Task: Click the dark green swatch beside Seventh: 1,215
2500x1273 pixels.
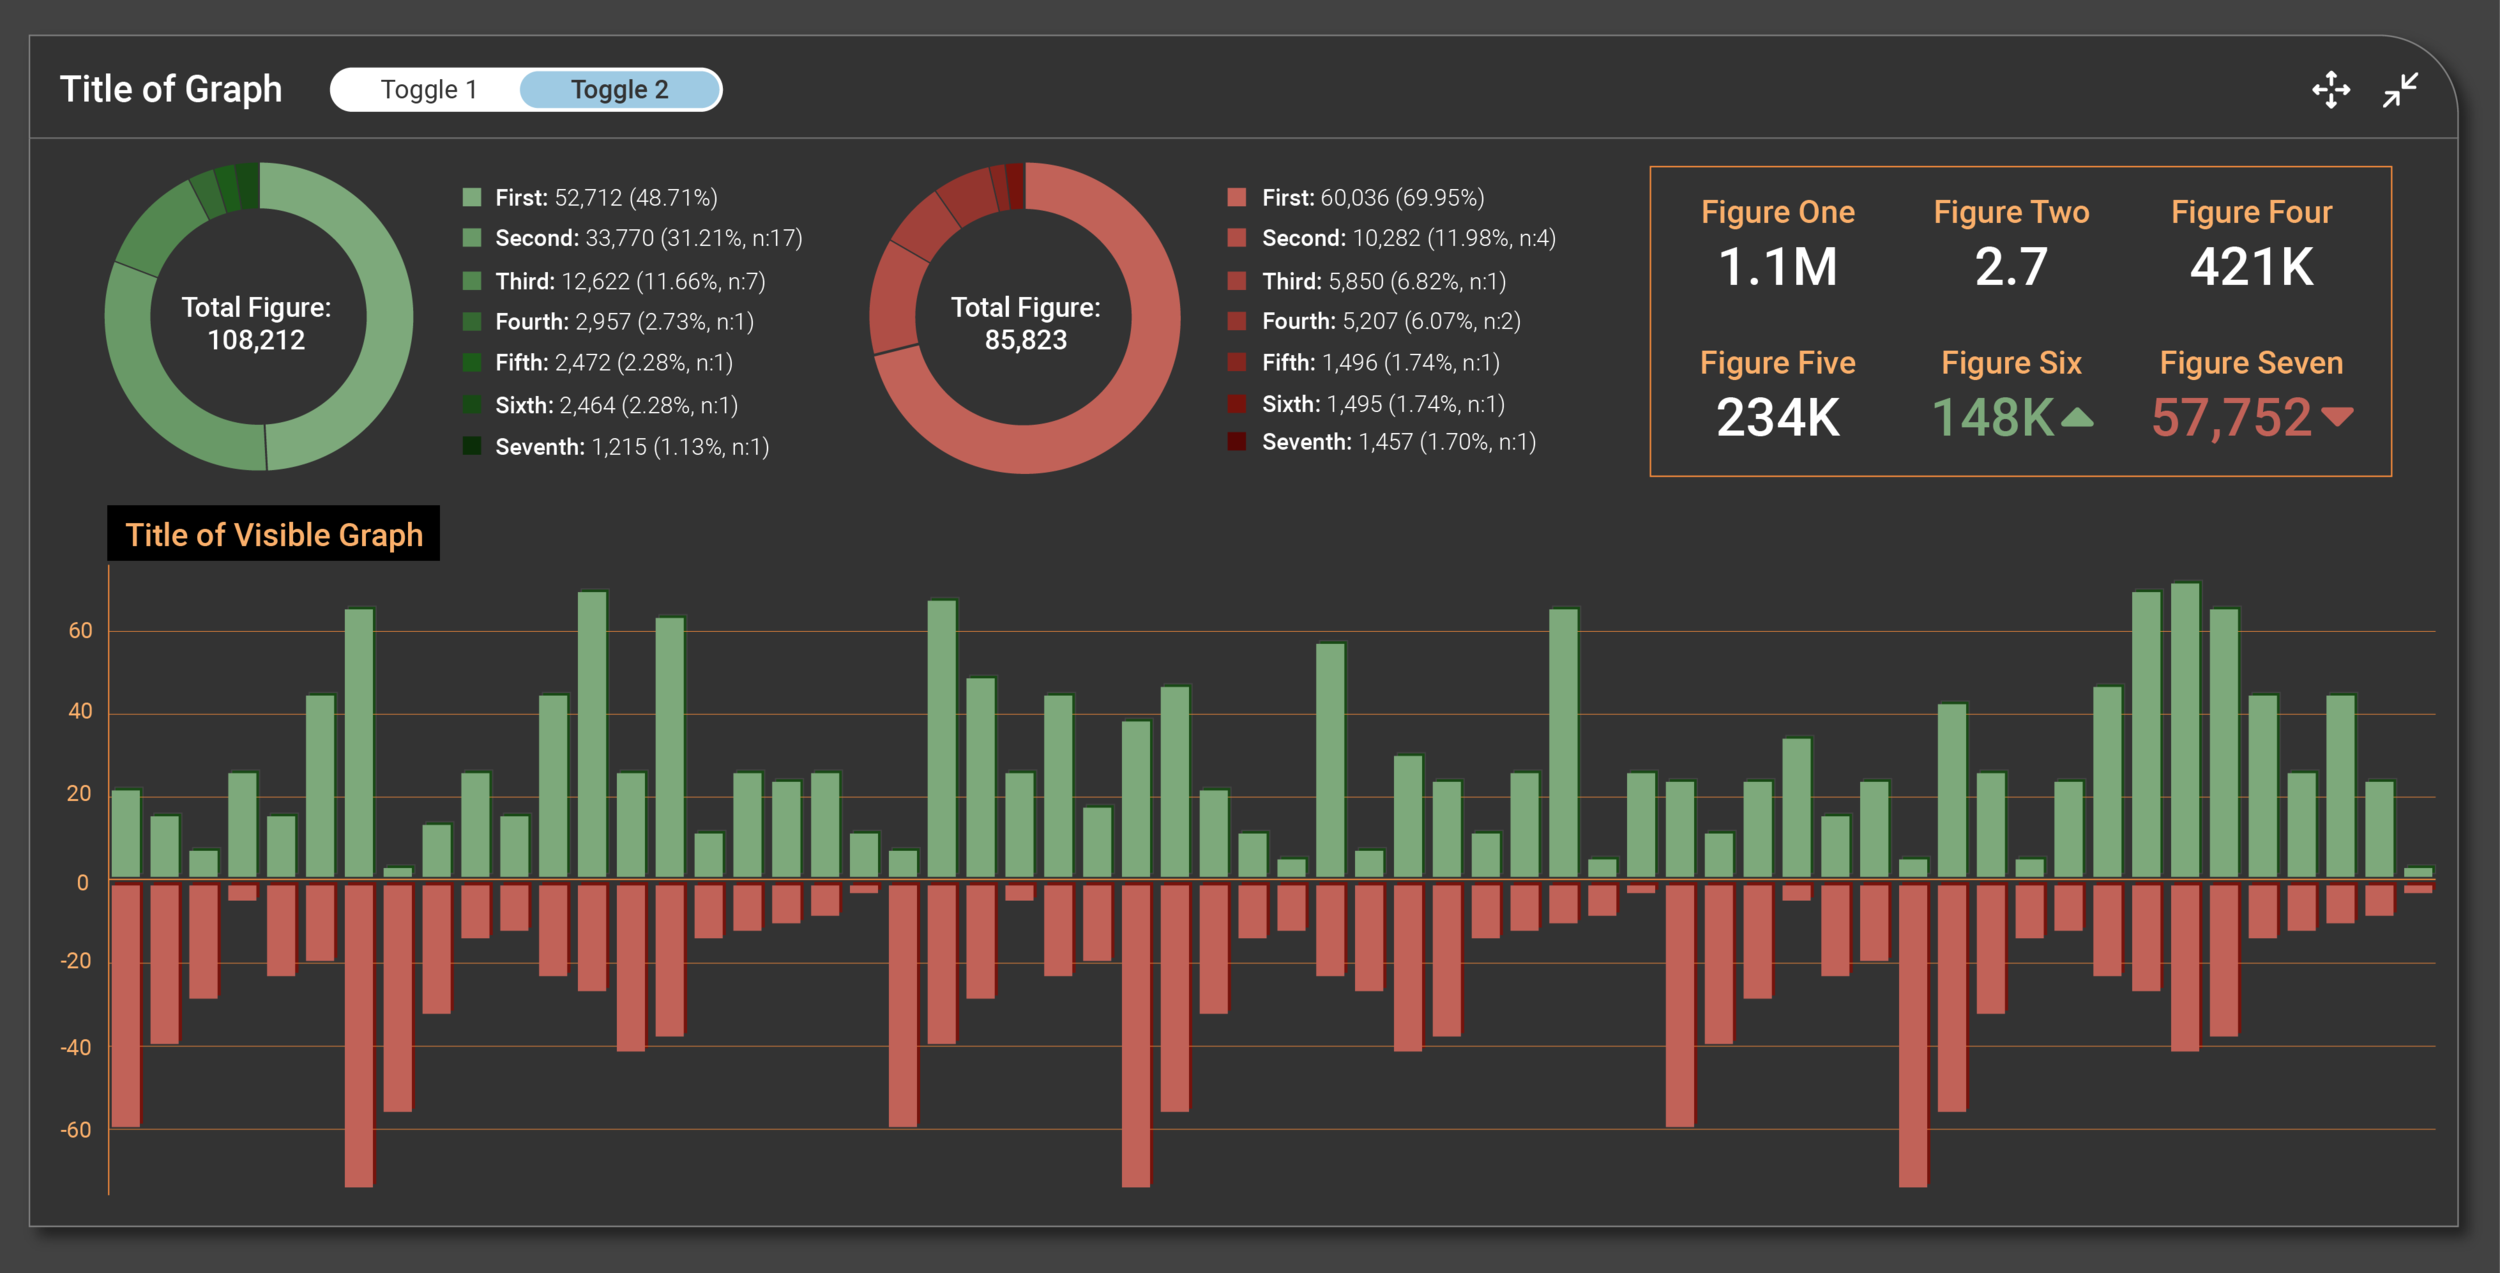Action: 472,446
